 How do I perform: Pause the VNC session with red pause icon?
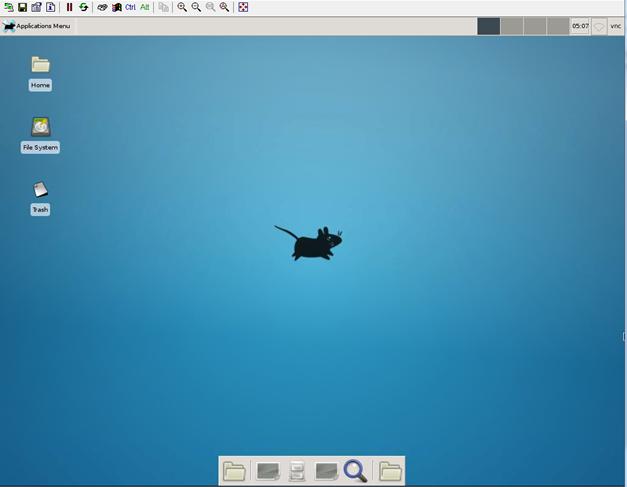pyautogui.click(x=69, y=7)
